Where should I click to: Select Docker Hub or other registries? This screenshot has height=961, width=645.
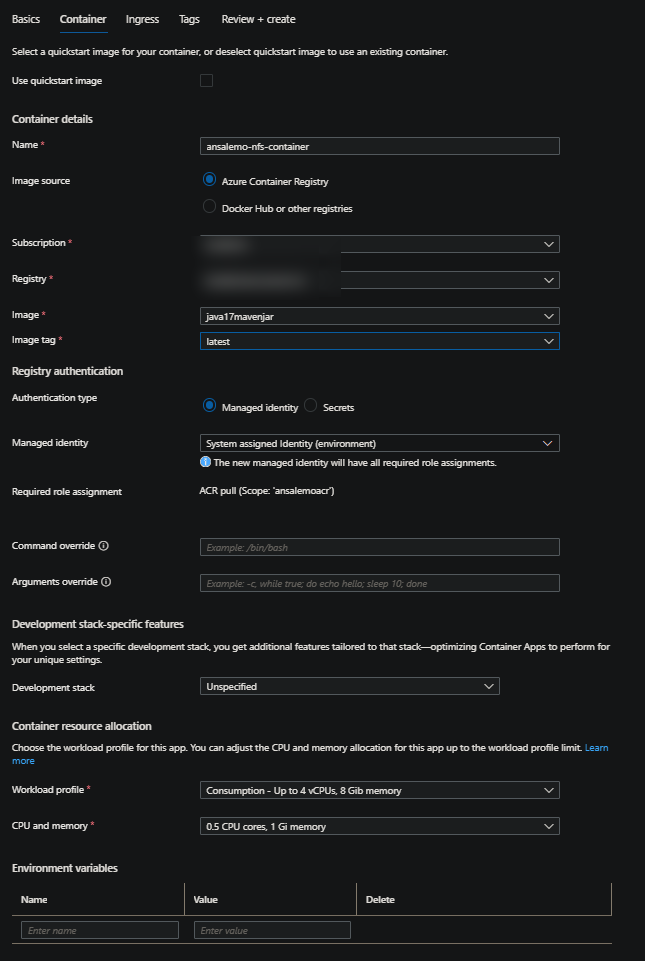[x=209, y=207]
